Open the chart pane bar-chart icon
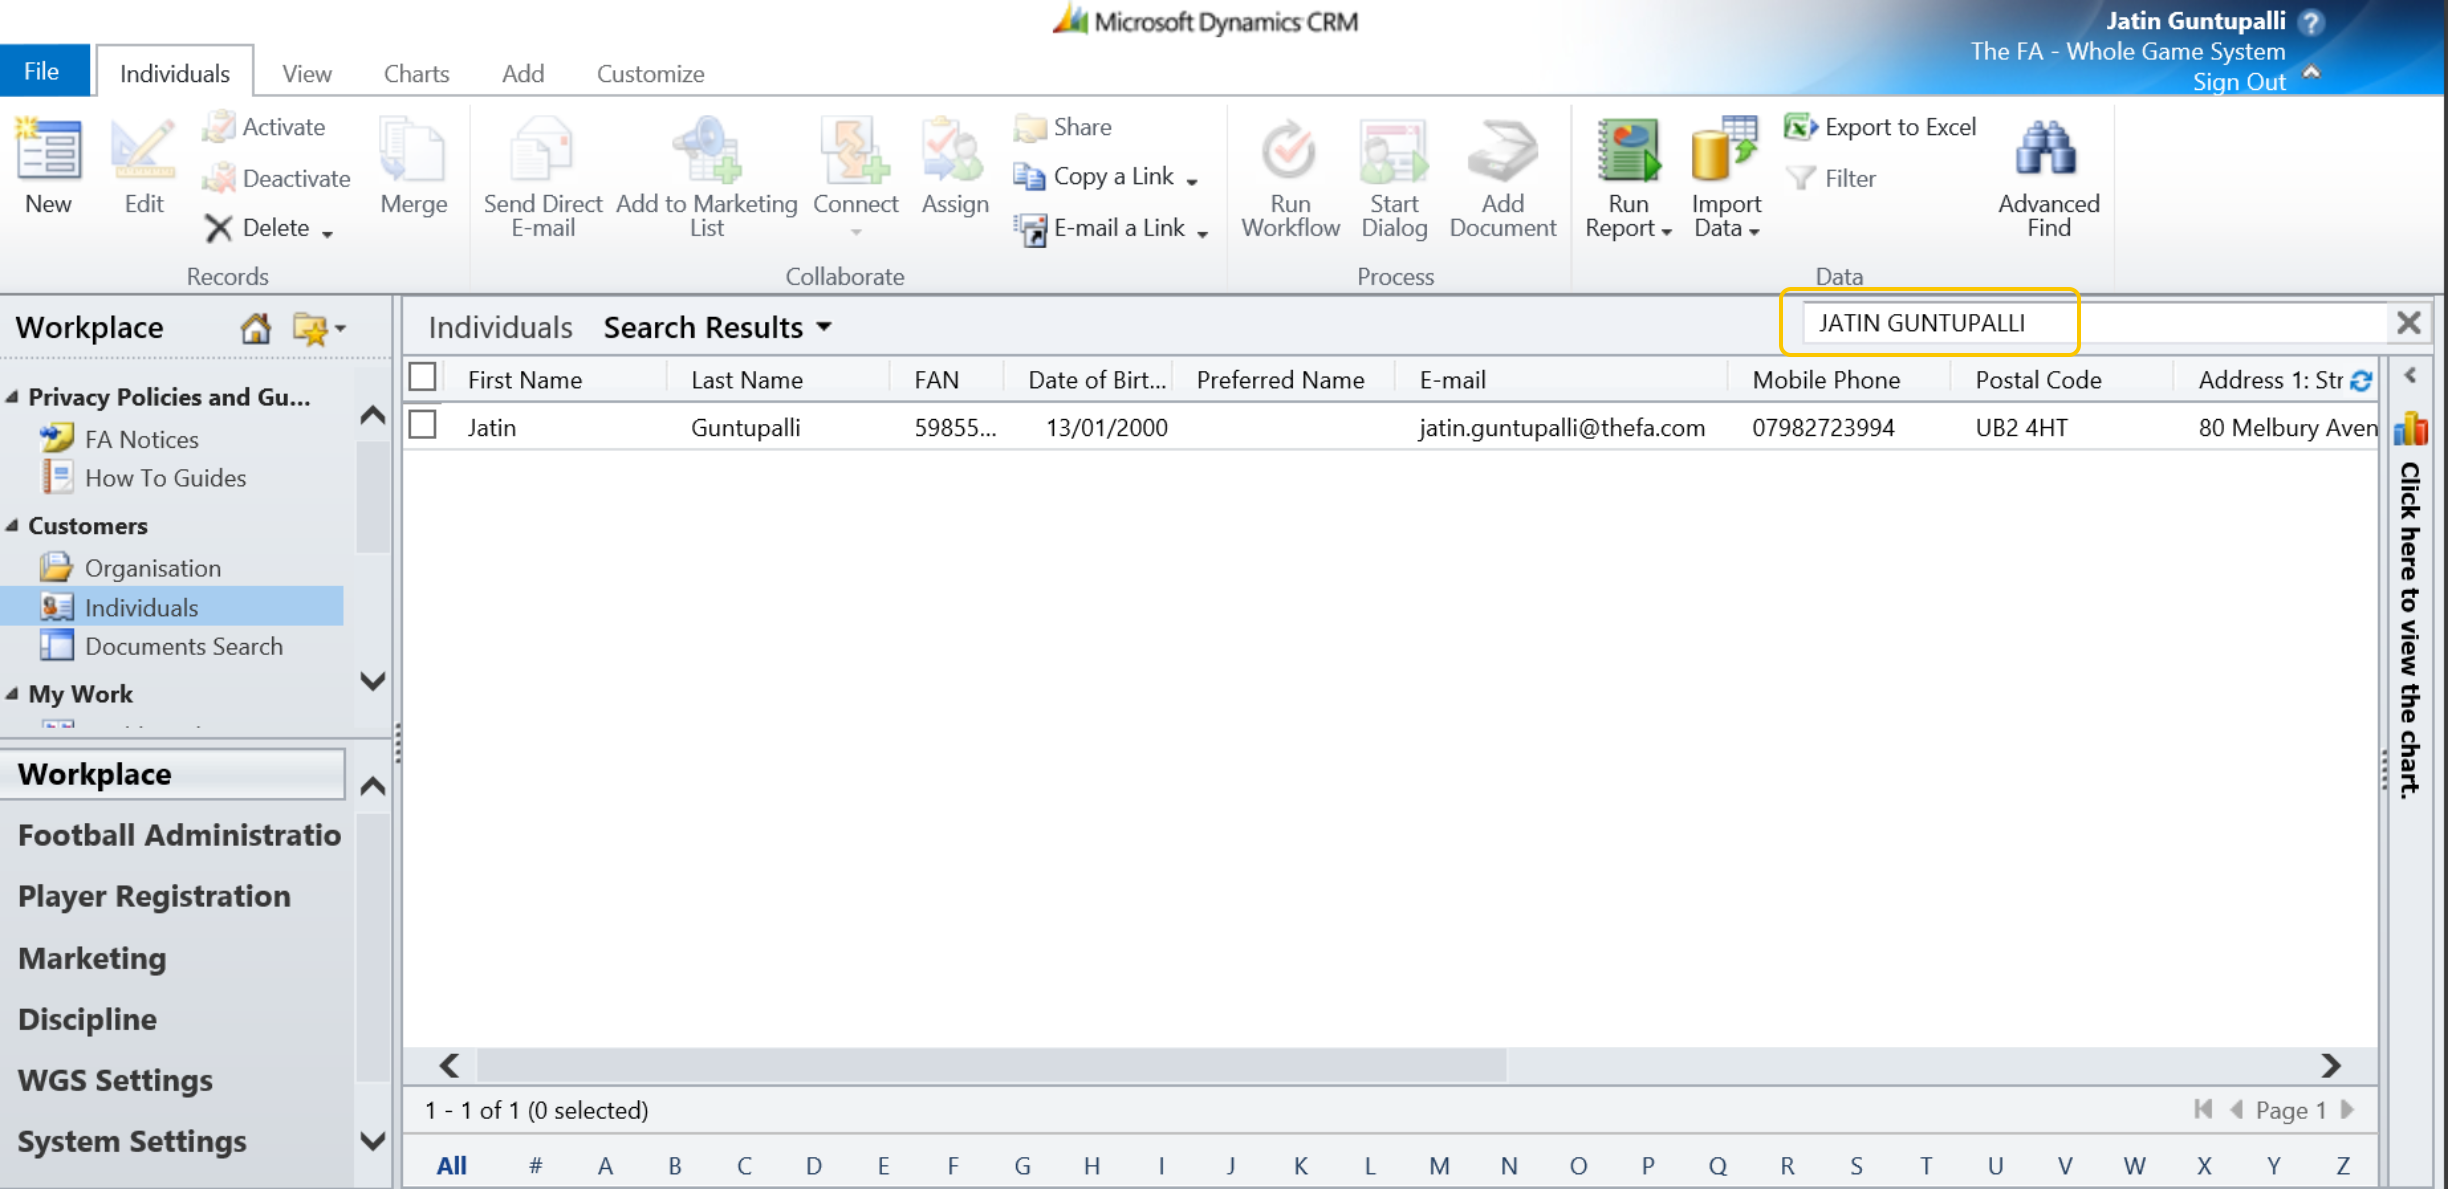This screenshot has width=2448, height=1189. 2411,429
